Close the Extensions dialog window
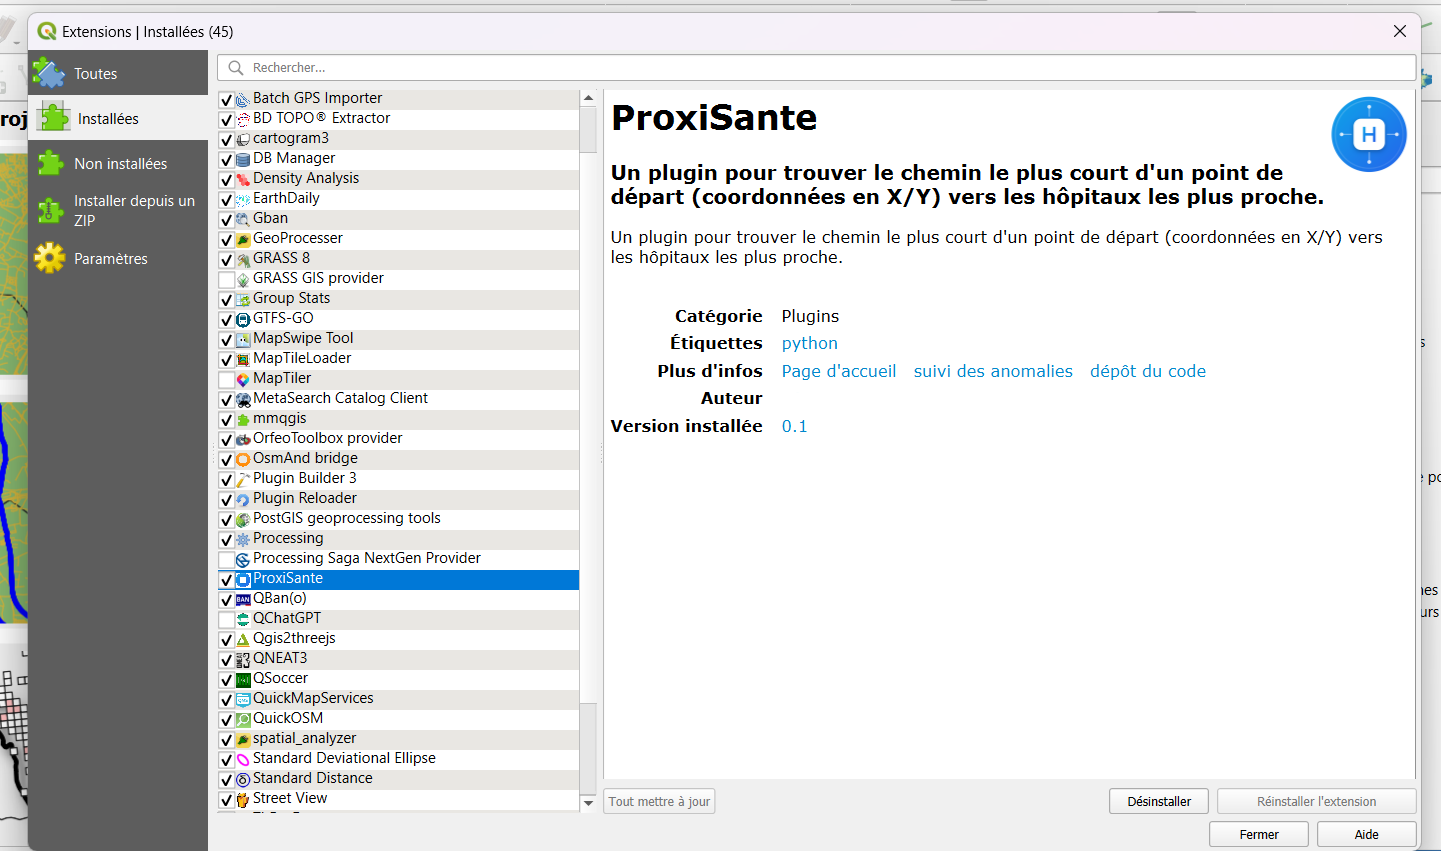This screenshot has width=1441, height=851. [1400, 31]
